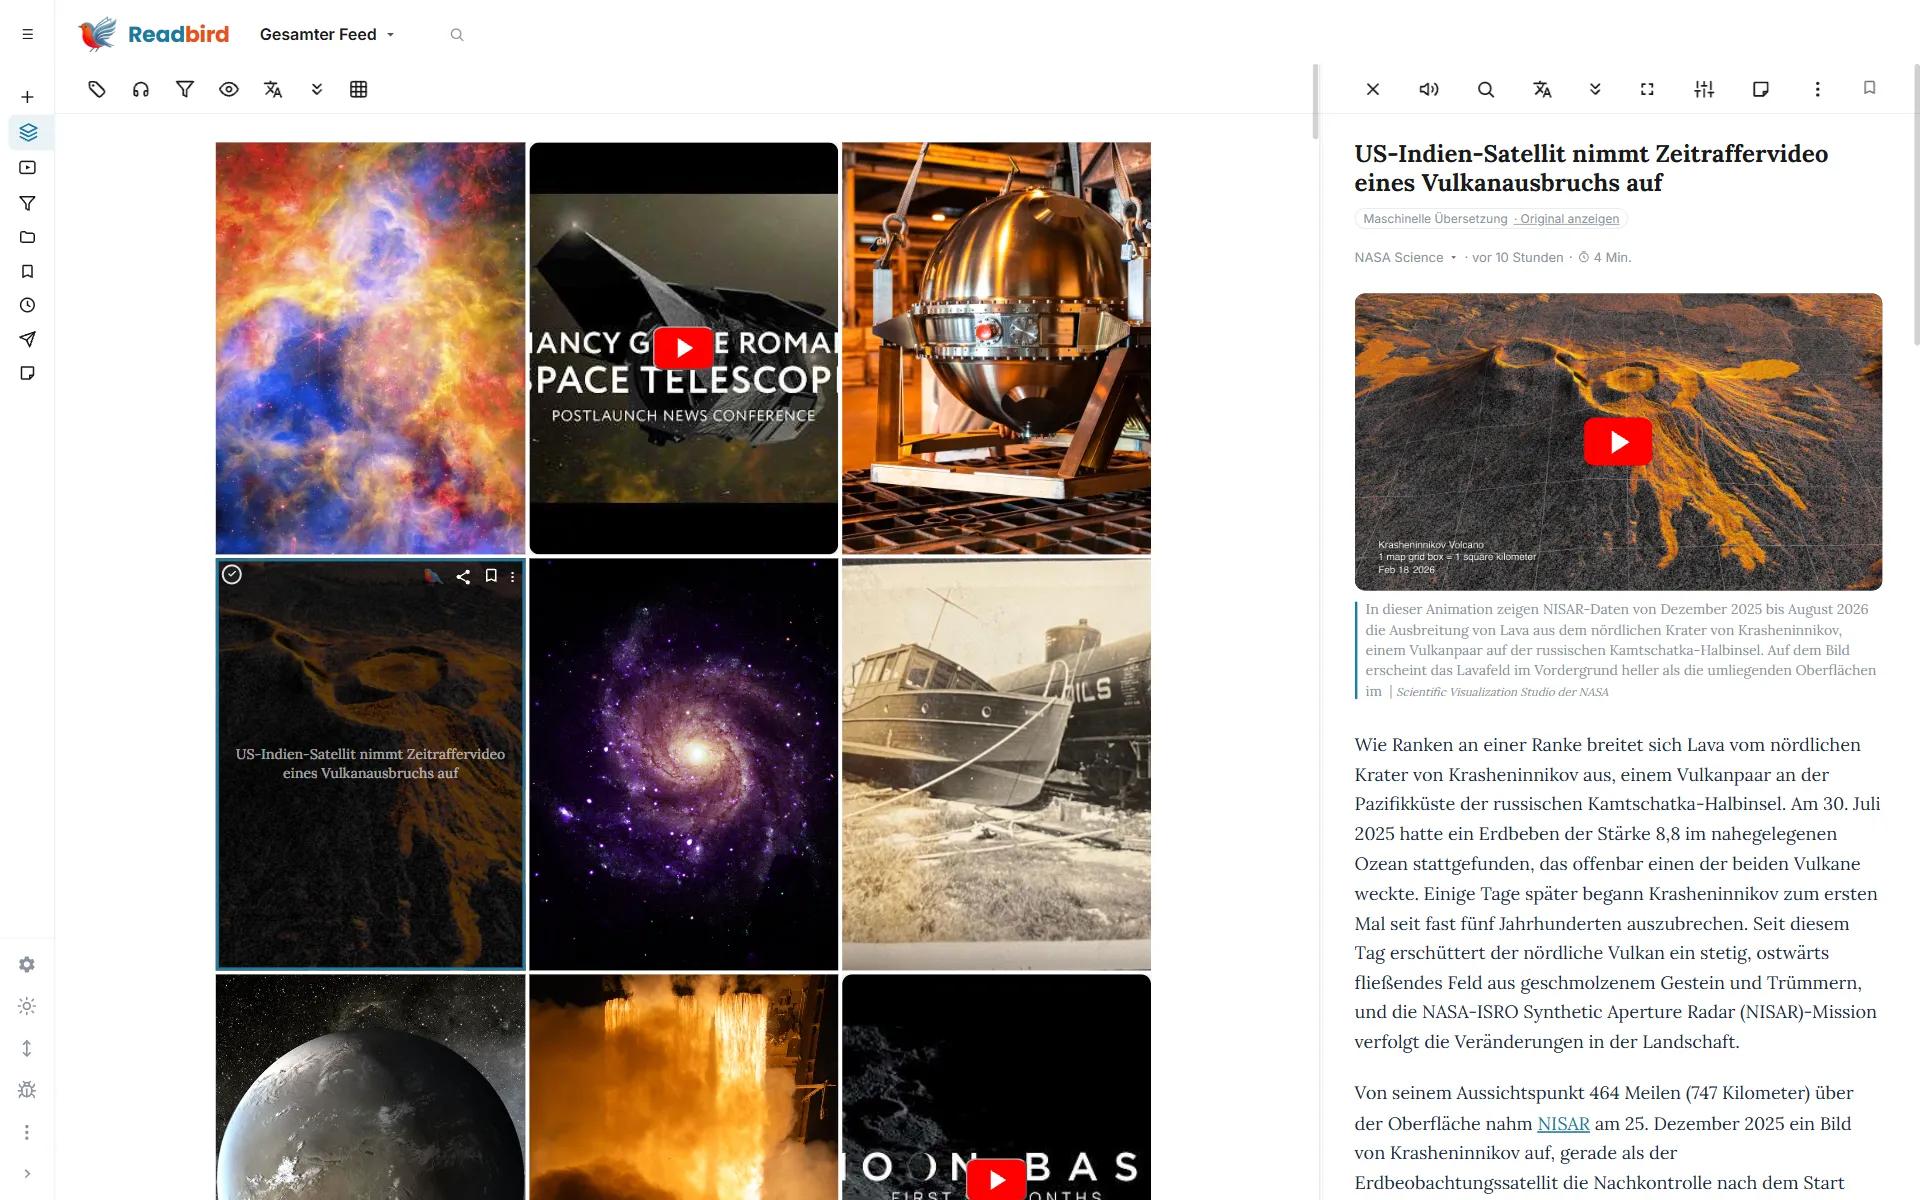The image size is (1920, 1200).
Task: Switch grid layout in feed toolbar
Action: [x=359, y=89]
